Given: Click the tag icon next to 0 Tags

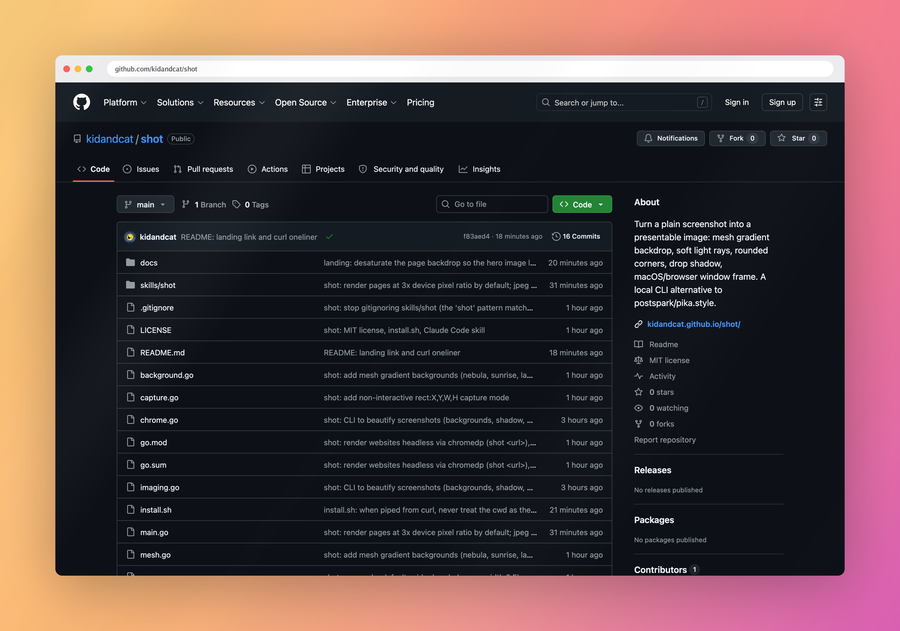Looking at the screenshot, I should tap(236, 204).
